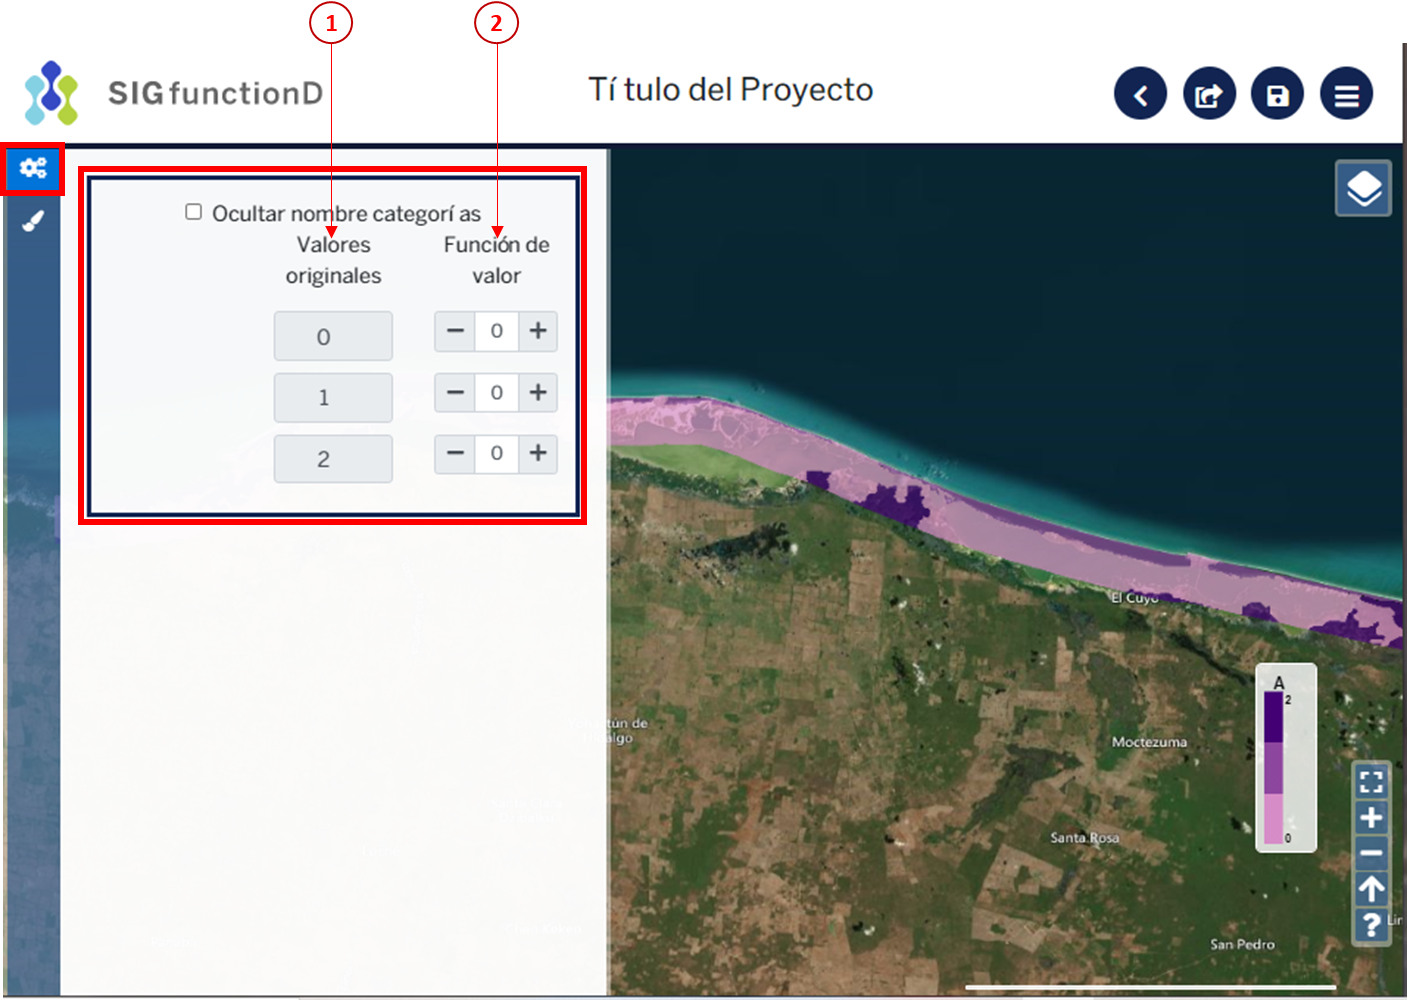Check Ocultar nombre categorías checkbox
The height and width of the screenshot is (1000, 1407).
click(194, 212)
